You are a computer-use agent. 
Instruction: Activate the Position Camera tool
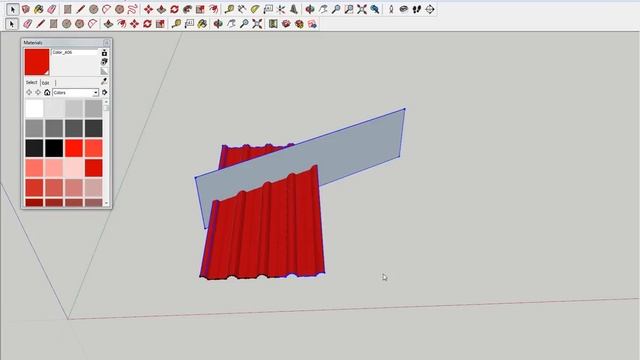click(391, 9)
